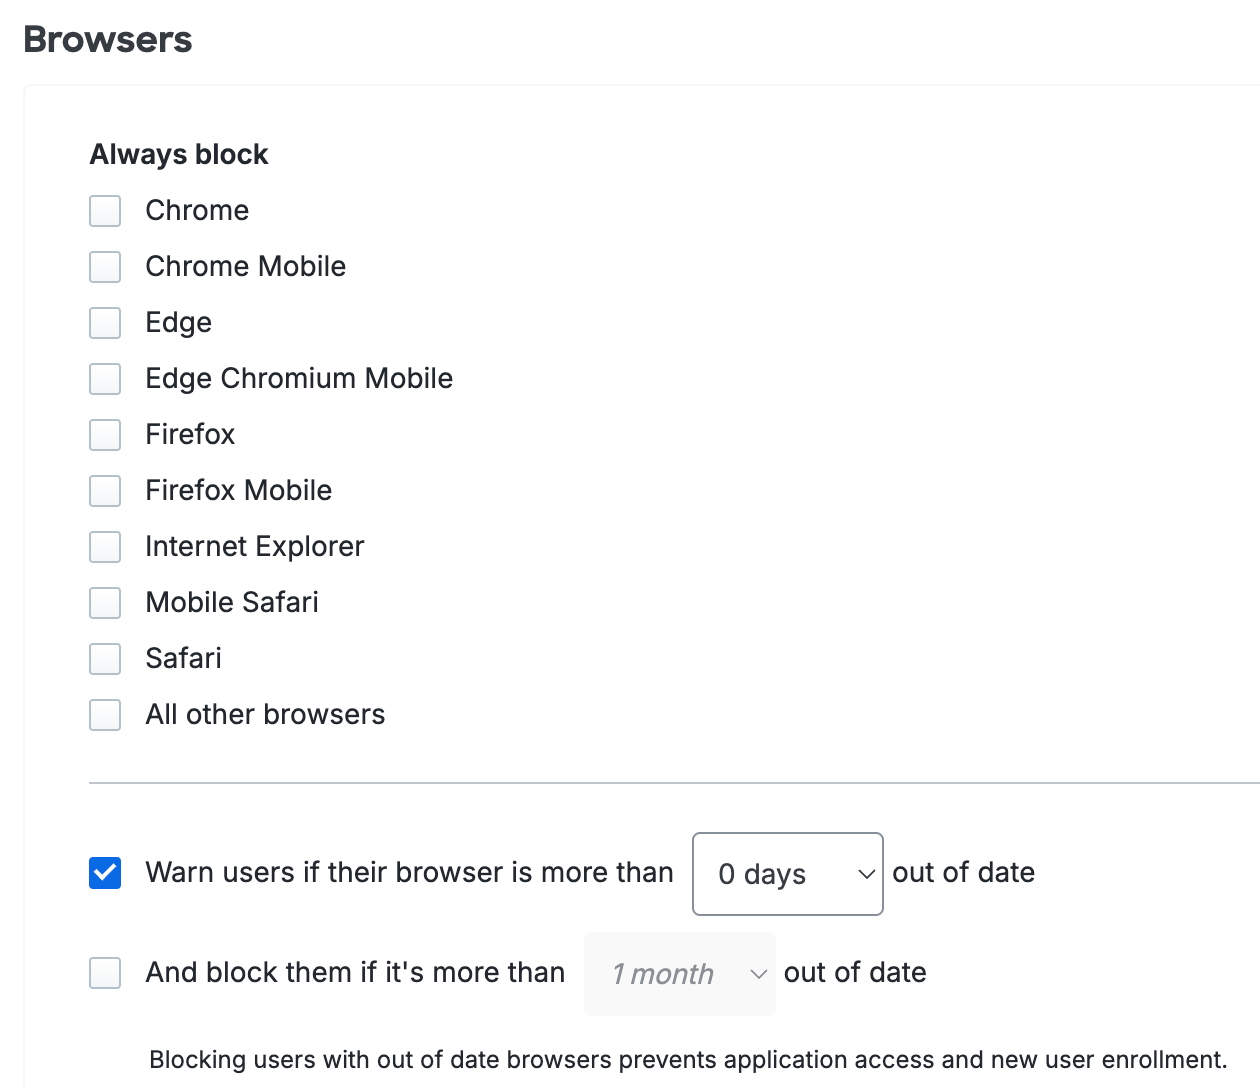The image size is (1260, 1088).
Task: Click the chevron beside "1 month"
Action: click(x=758, y=973)
